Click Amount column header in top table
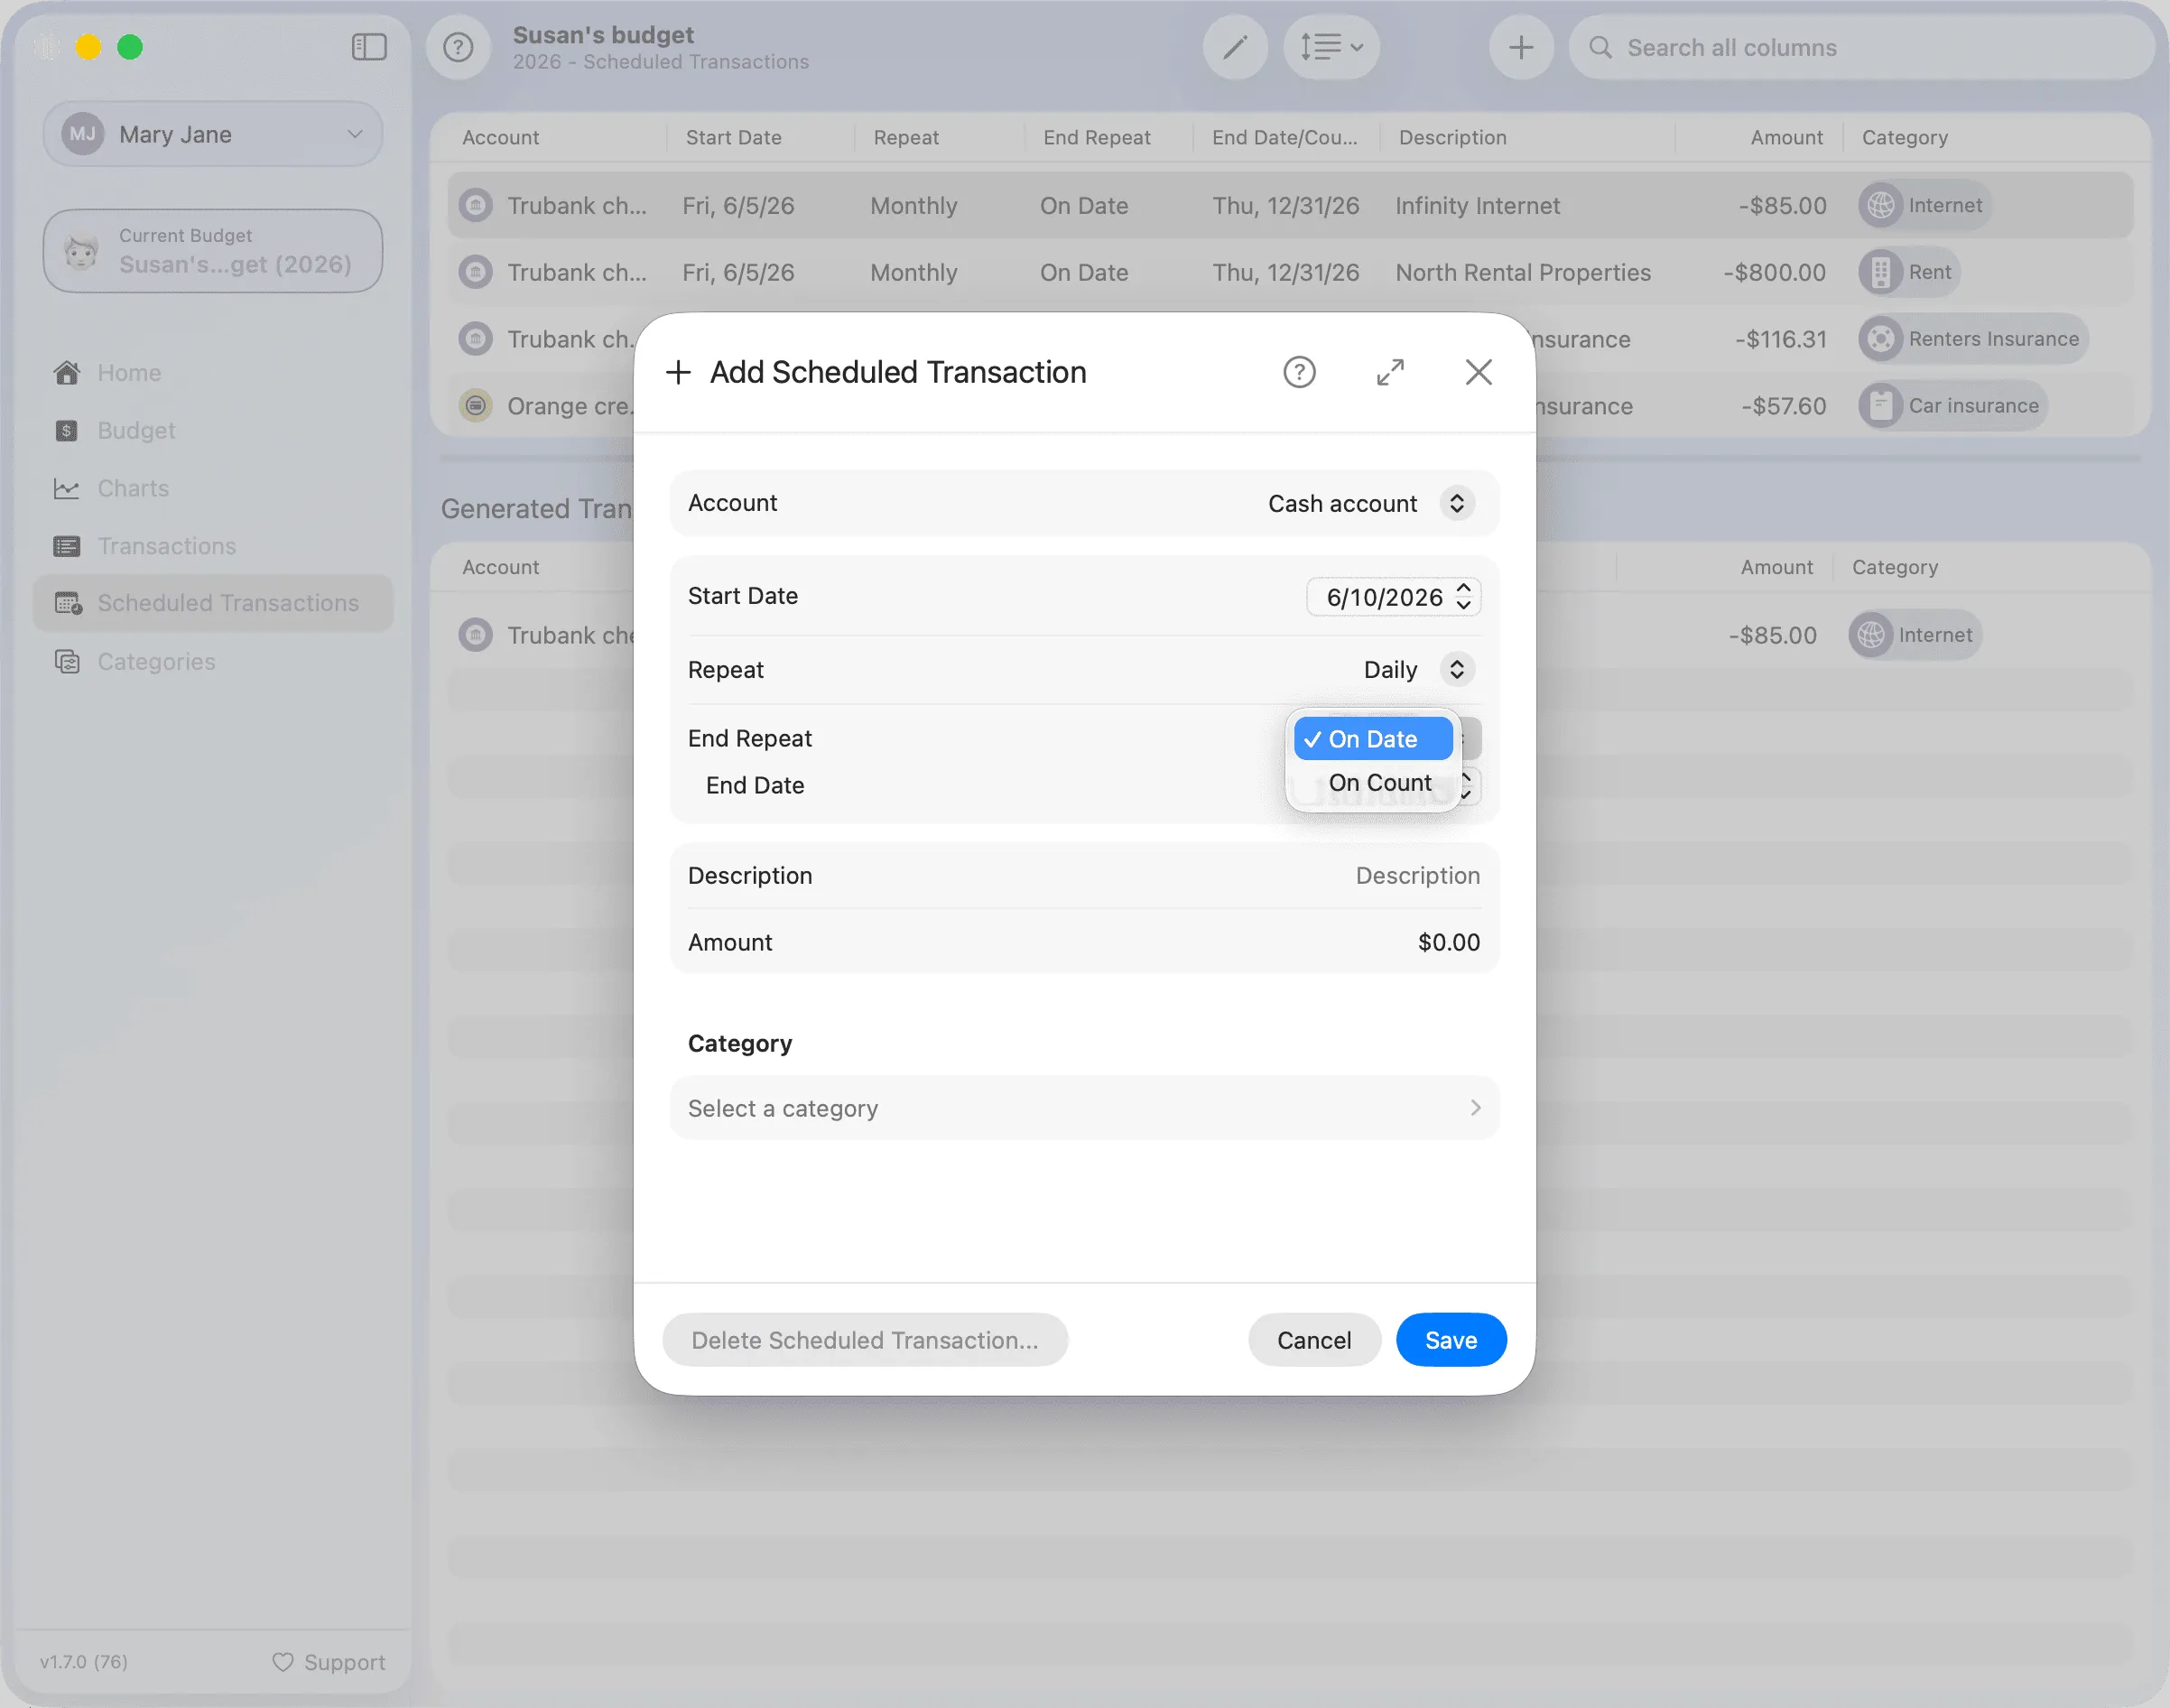 tap(1786, 138)
